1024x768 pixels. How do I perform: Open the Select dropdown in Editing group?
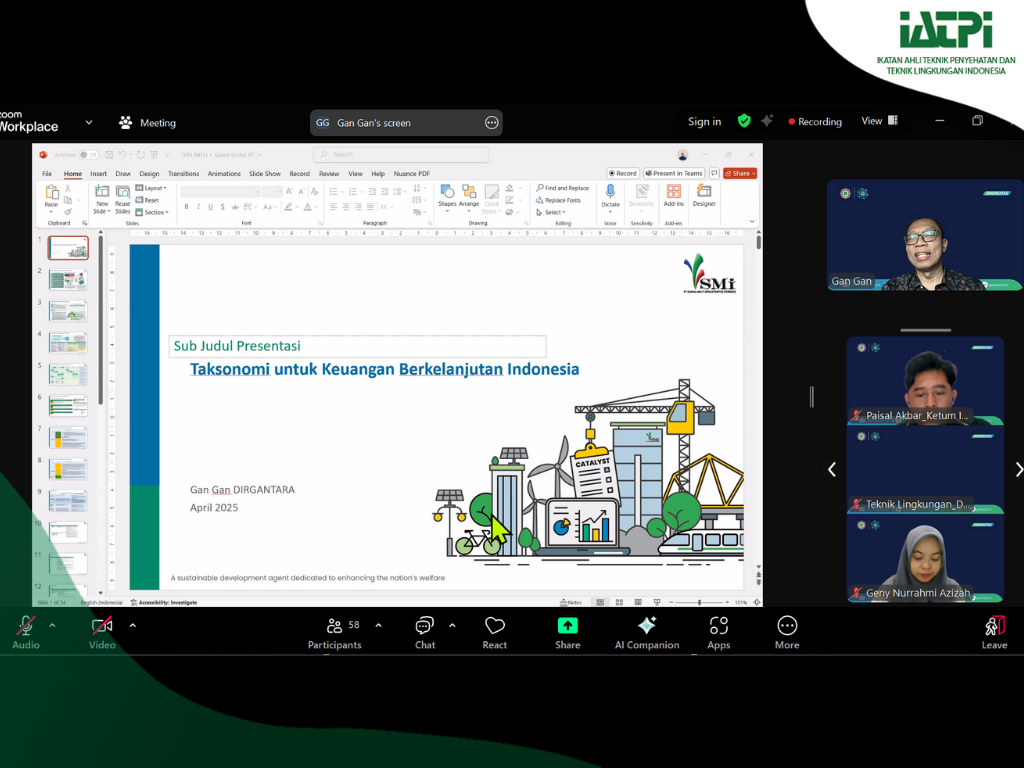tap(551, 212)
